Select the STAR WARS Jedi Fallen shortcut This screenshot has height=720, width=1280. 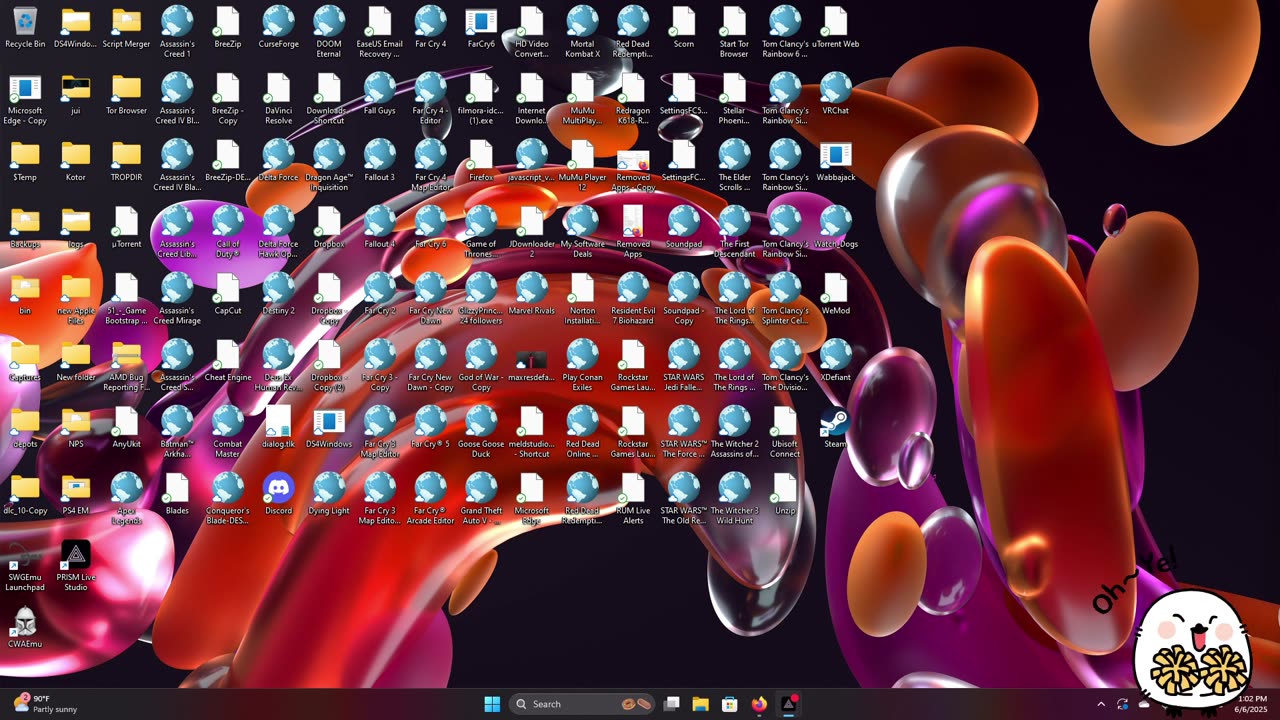click(x=684, y=367)
